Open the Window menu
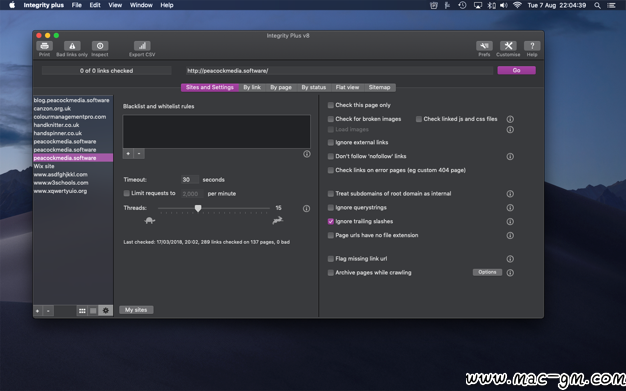The height and width of the screenshot is (391, 626). pos(141,5)
